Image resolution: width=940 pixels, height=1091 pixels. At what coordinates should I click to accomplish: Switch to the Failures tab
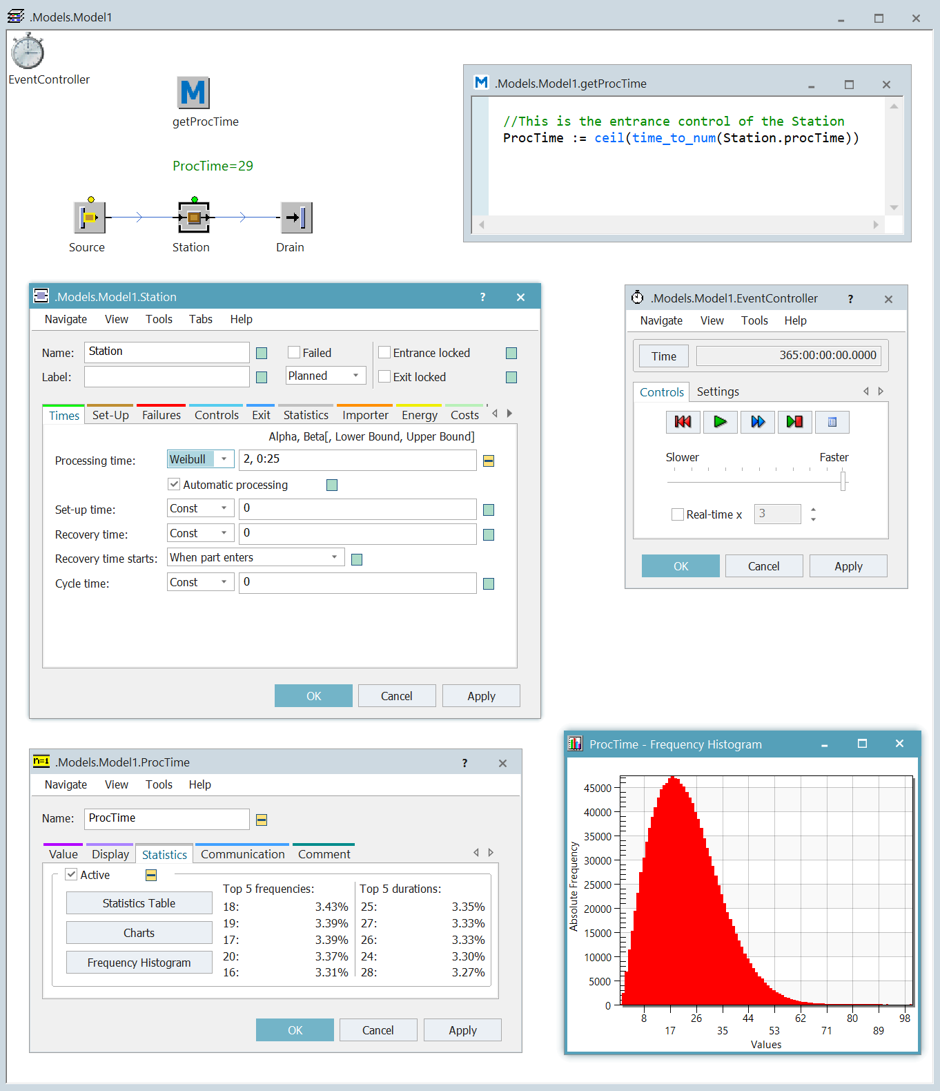161,415
